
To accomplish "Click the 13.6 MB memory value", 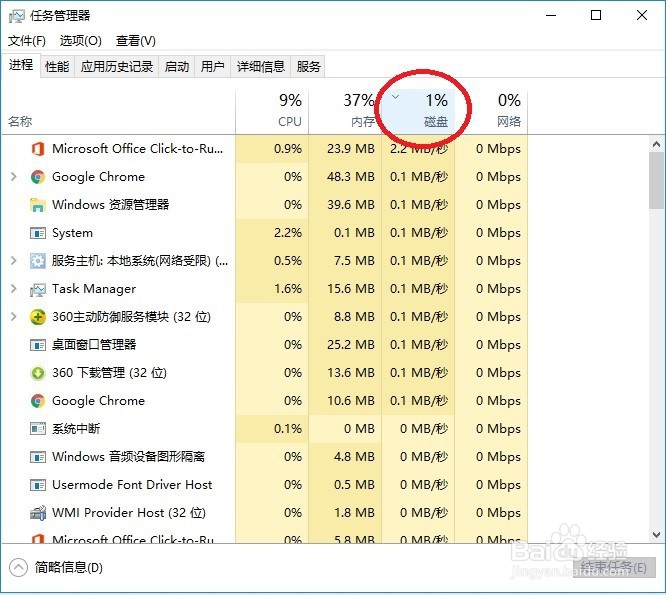I will [x=351, y=373].
